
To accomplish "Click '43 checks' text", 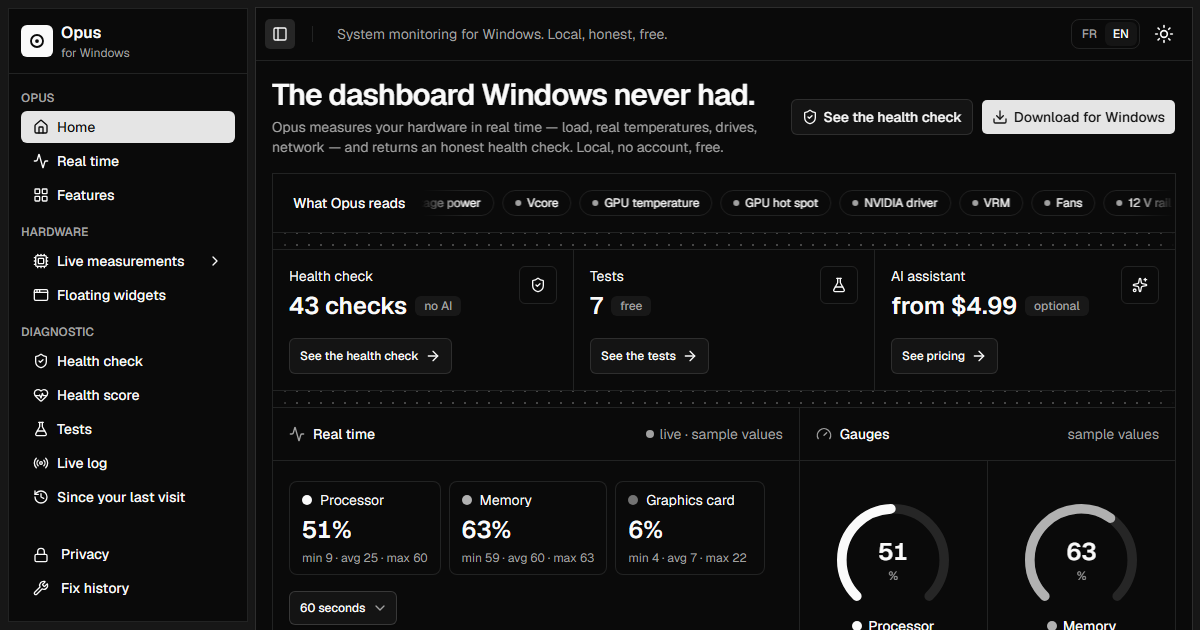I will click(348, 306).
